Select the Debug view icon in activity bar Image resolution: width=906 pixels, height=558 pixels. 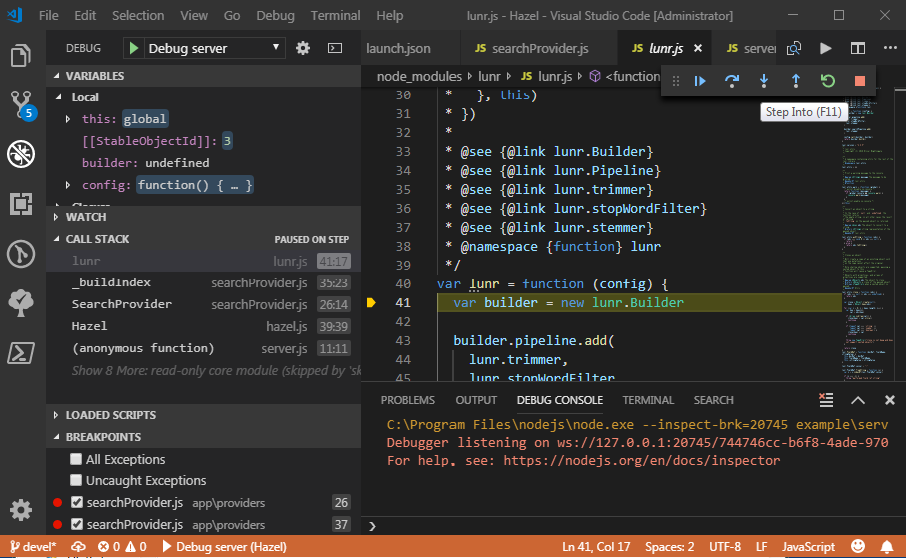[21, 154]
